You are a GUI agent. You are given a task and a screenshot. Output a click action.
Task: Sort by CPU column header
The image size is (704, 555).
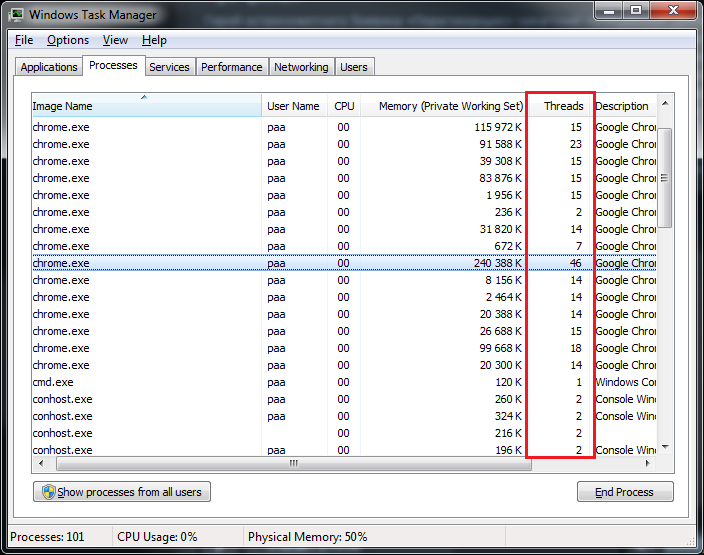pos(344,106)
